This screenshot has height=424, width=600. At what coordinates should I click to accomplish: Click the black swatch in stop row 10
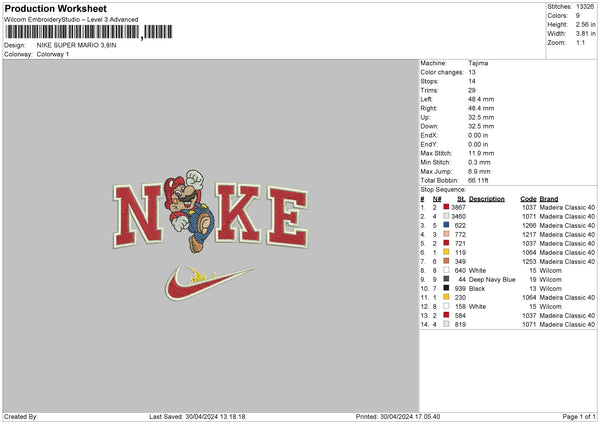coord(446,288)
